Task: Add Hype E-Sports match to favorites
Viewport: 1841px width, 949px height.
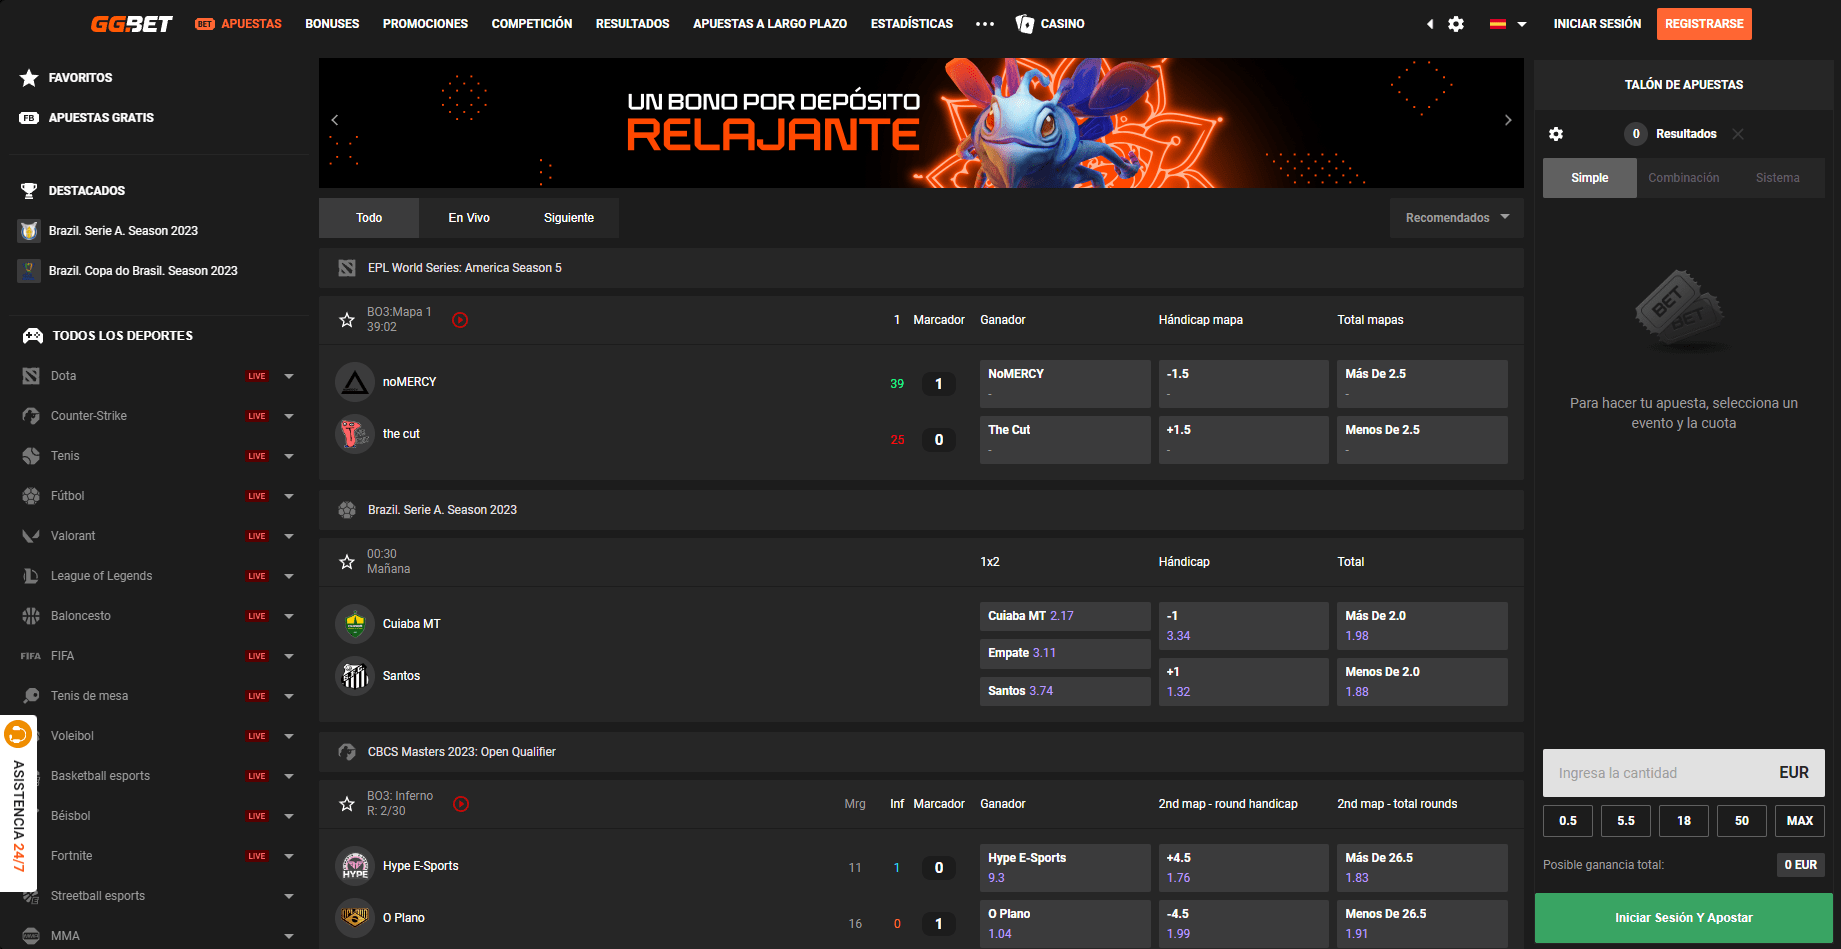Action: tap(347, 804)
